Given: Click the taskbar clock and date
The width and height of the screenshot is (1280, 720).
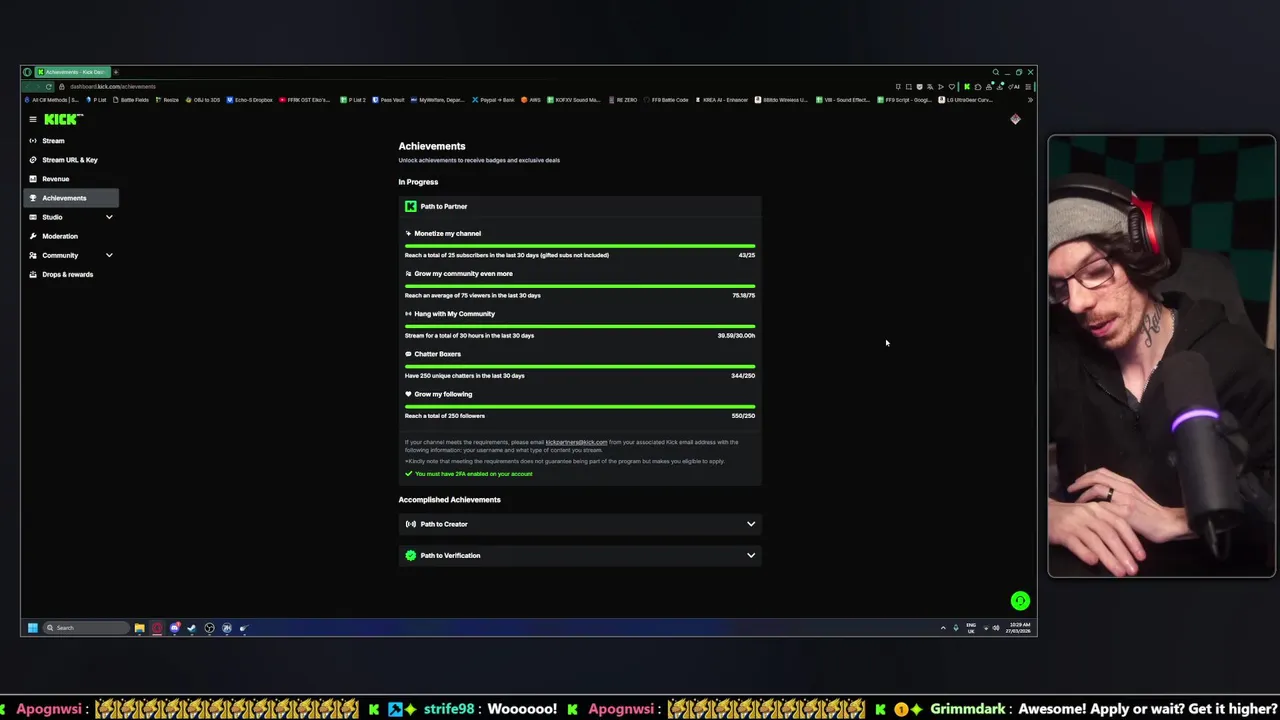Looking at the screenshot, I should (1019, 628).
